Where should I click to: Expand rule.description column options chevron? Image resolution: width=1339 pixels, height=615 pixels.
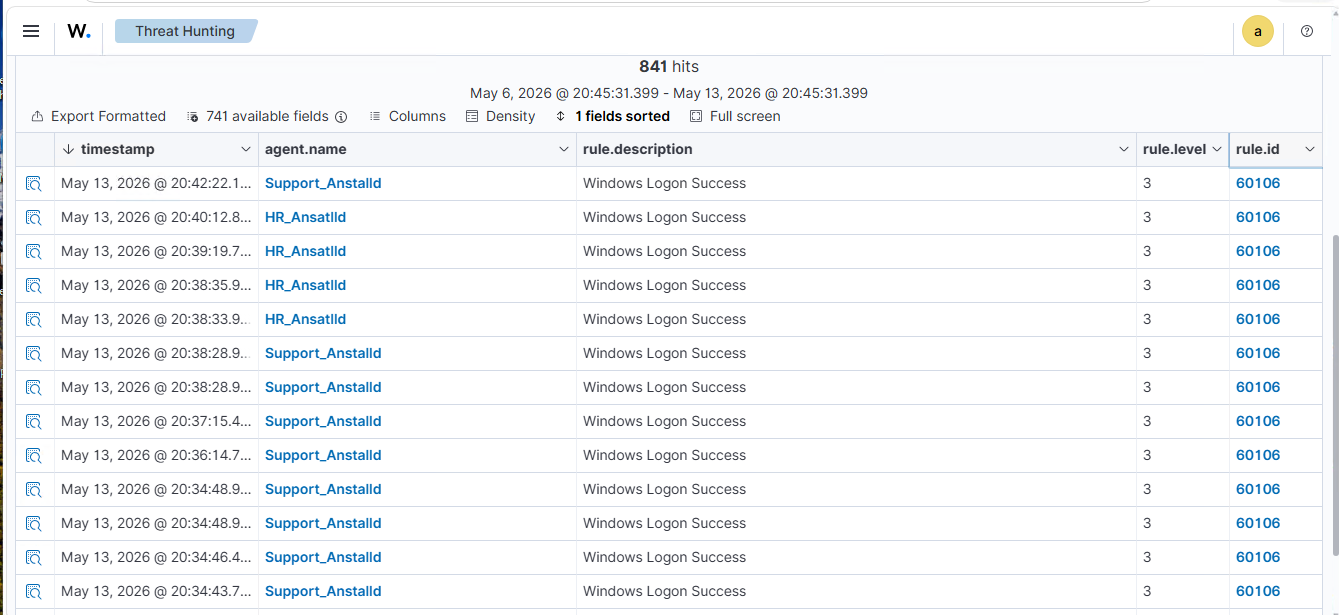coord(1124,149)
